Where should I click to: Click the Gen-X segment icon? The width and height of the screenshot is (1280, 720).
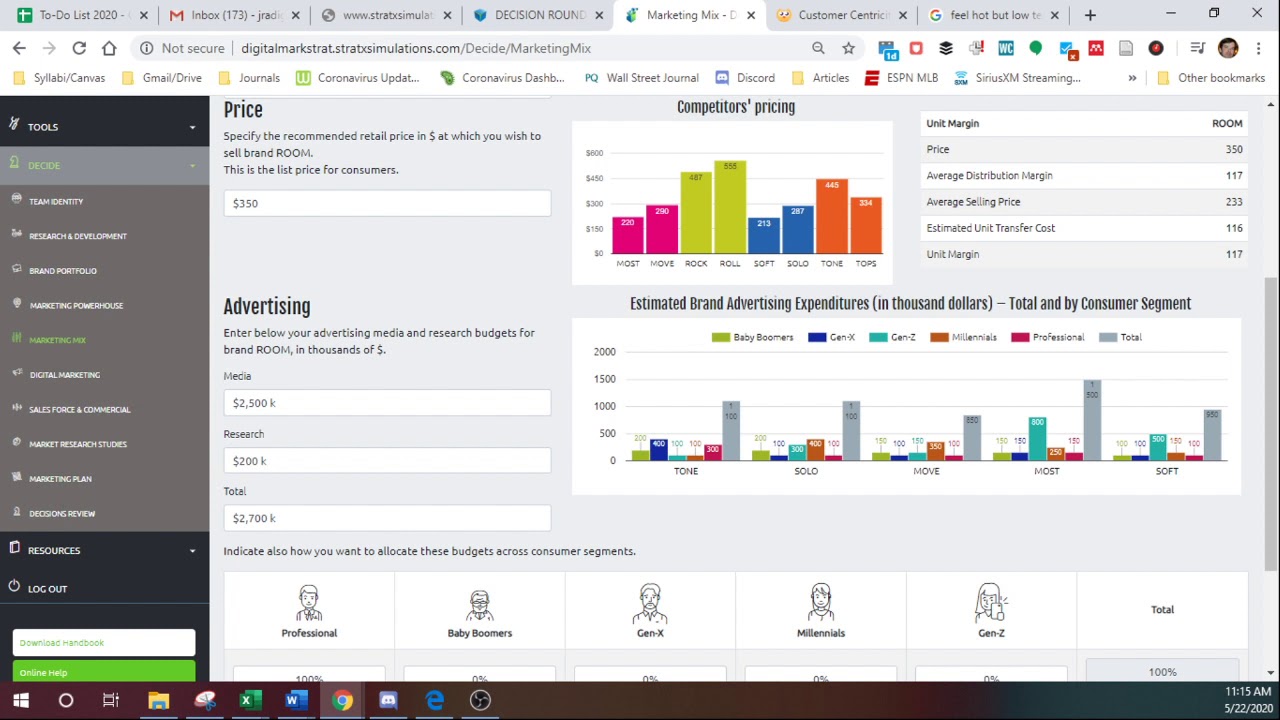click(x=650, y=604)
